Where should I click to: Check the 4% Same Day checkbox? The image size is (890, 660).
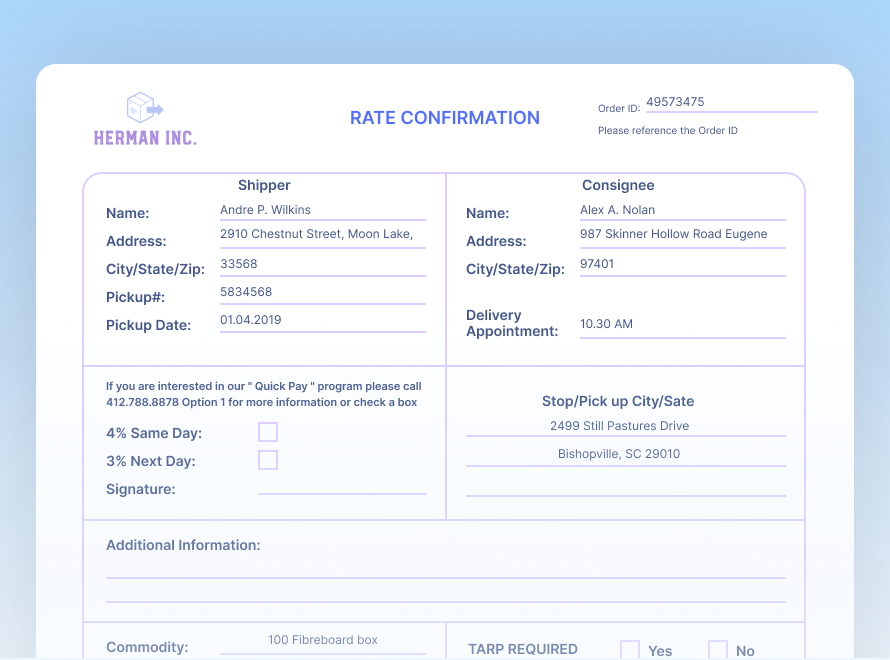point(268,432)
